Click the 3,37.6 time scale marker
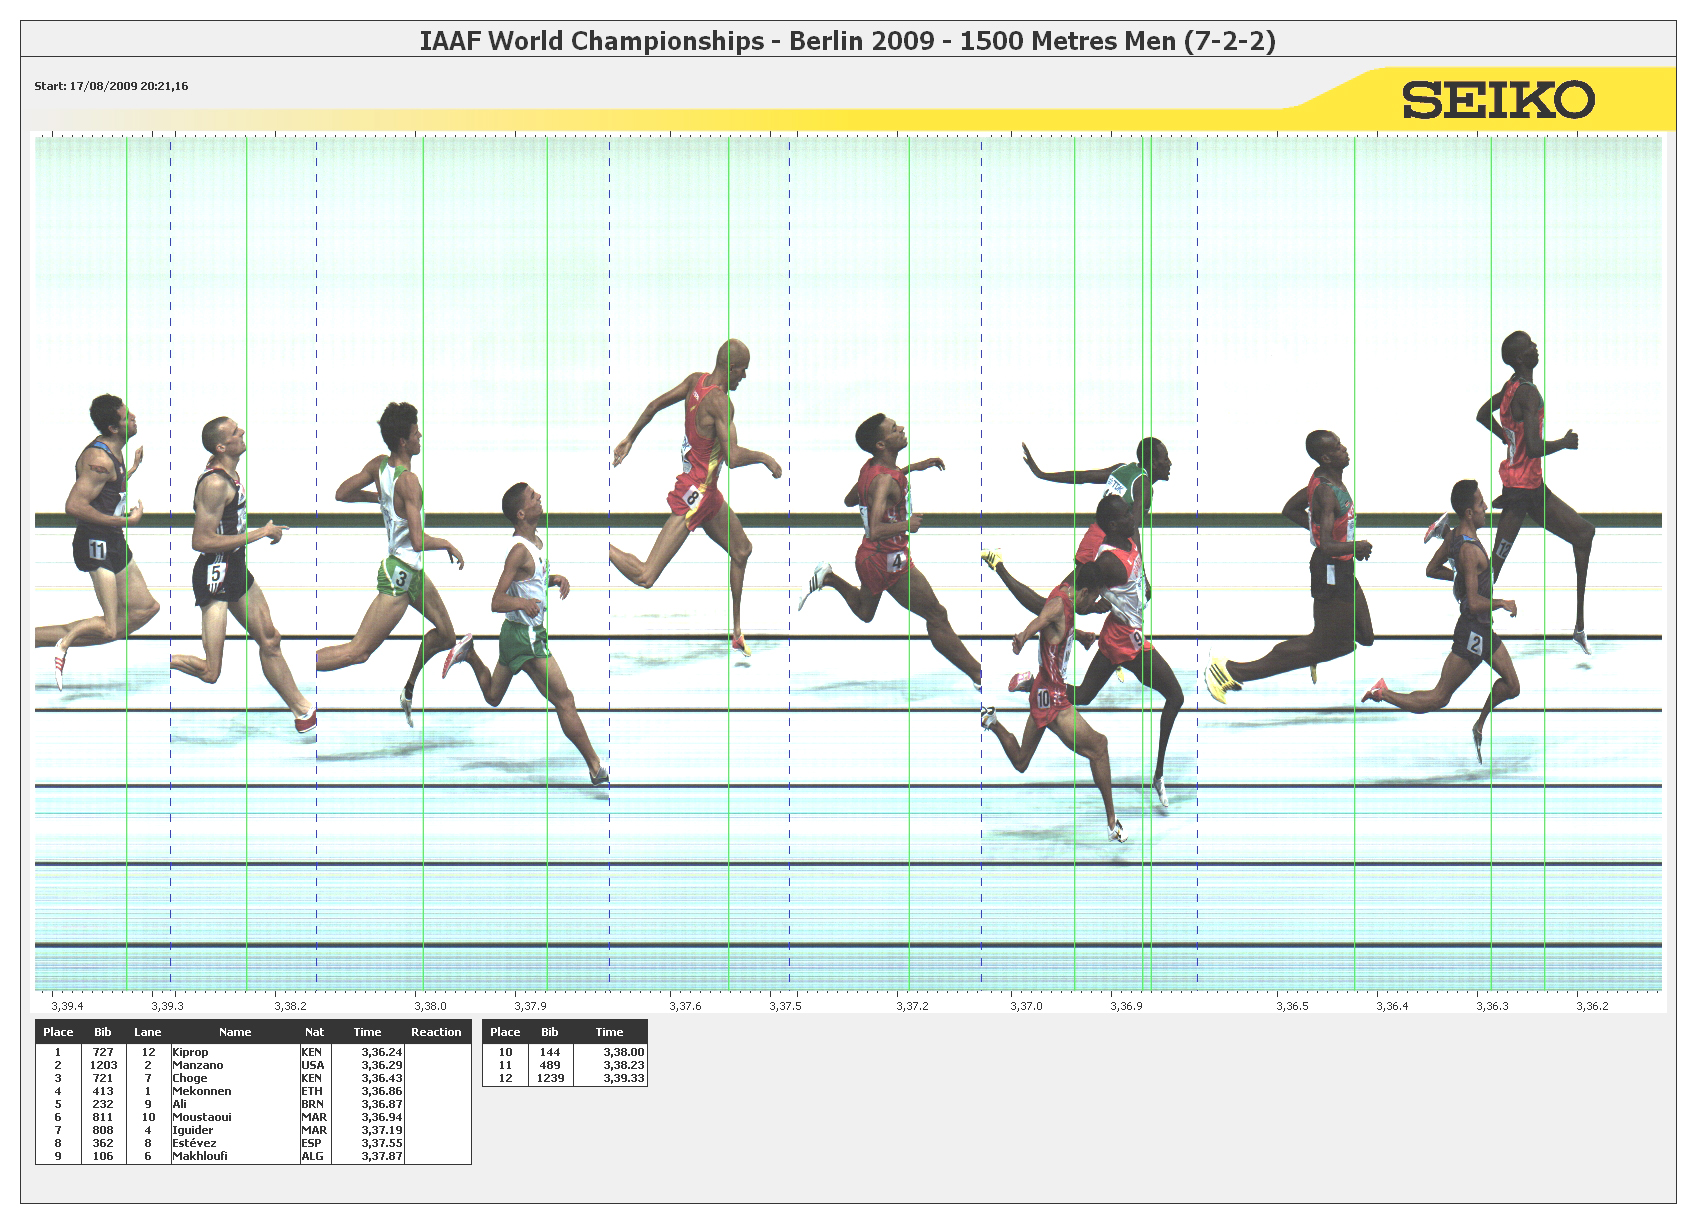Screen dimensions: 1697x1224 [x=685, y=1006]
